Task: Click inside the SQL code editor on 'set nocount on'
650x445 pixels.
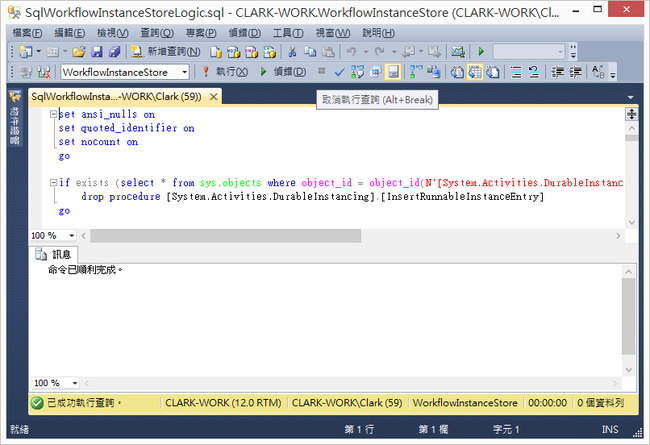Action: [x=98, y=142]
